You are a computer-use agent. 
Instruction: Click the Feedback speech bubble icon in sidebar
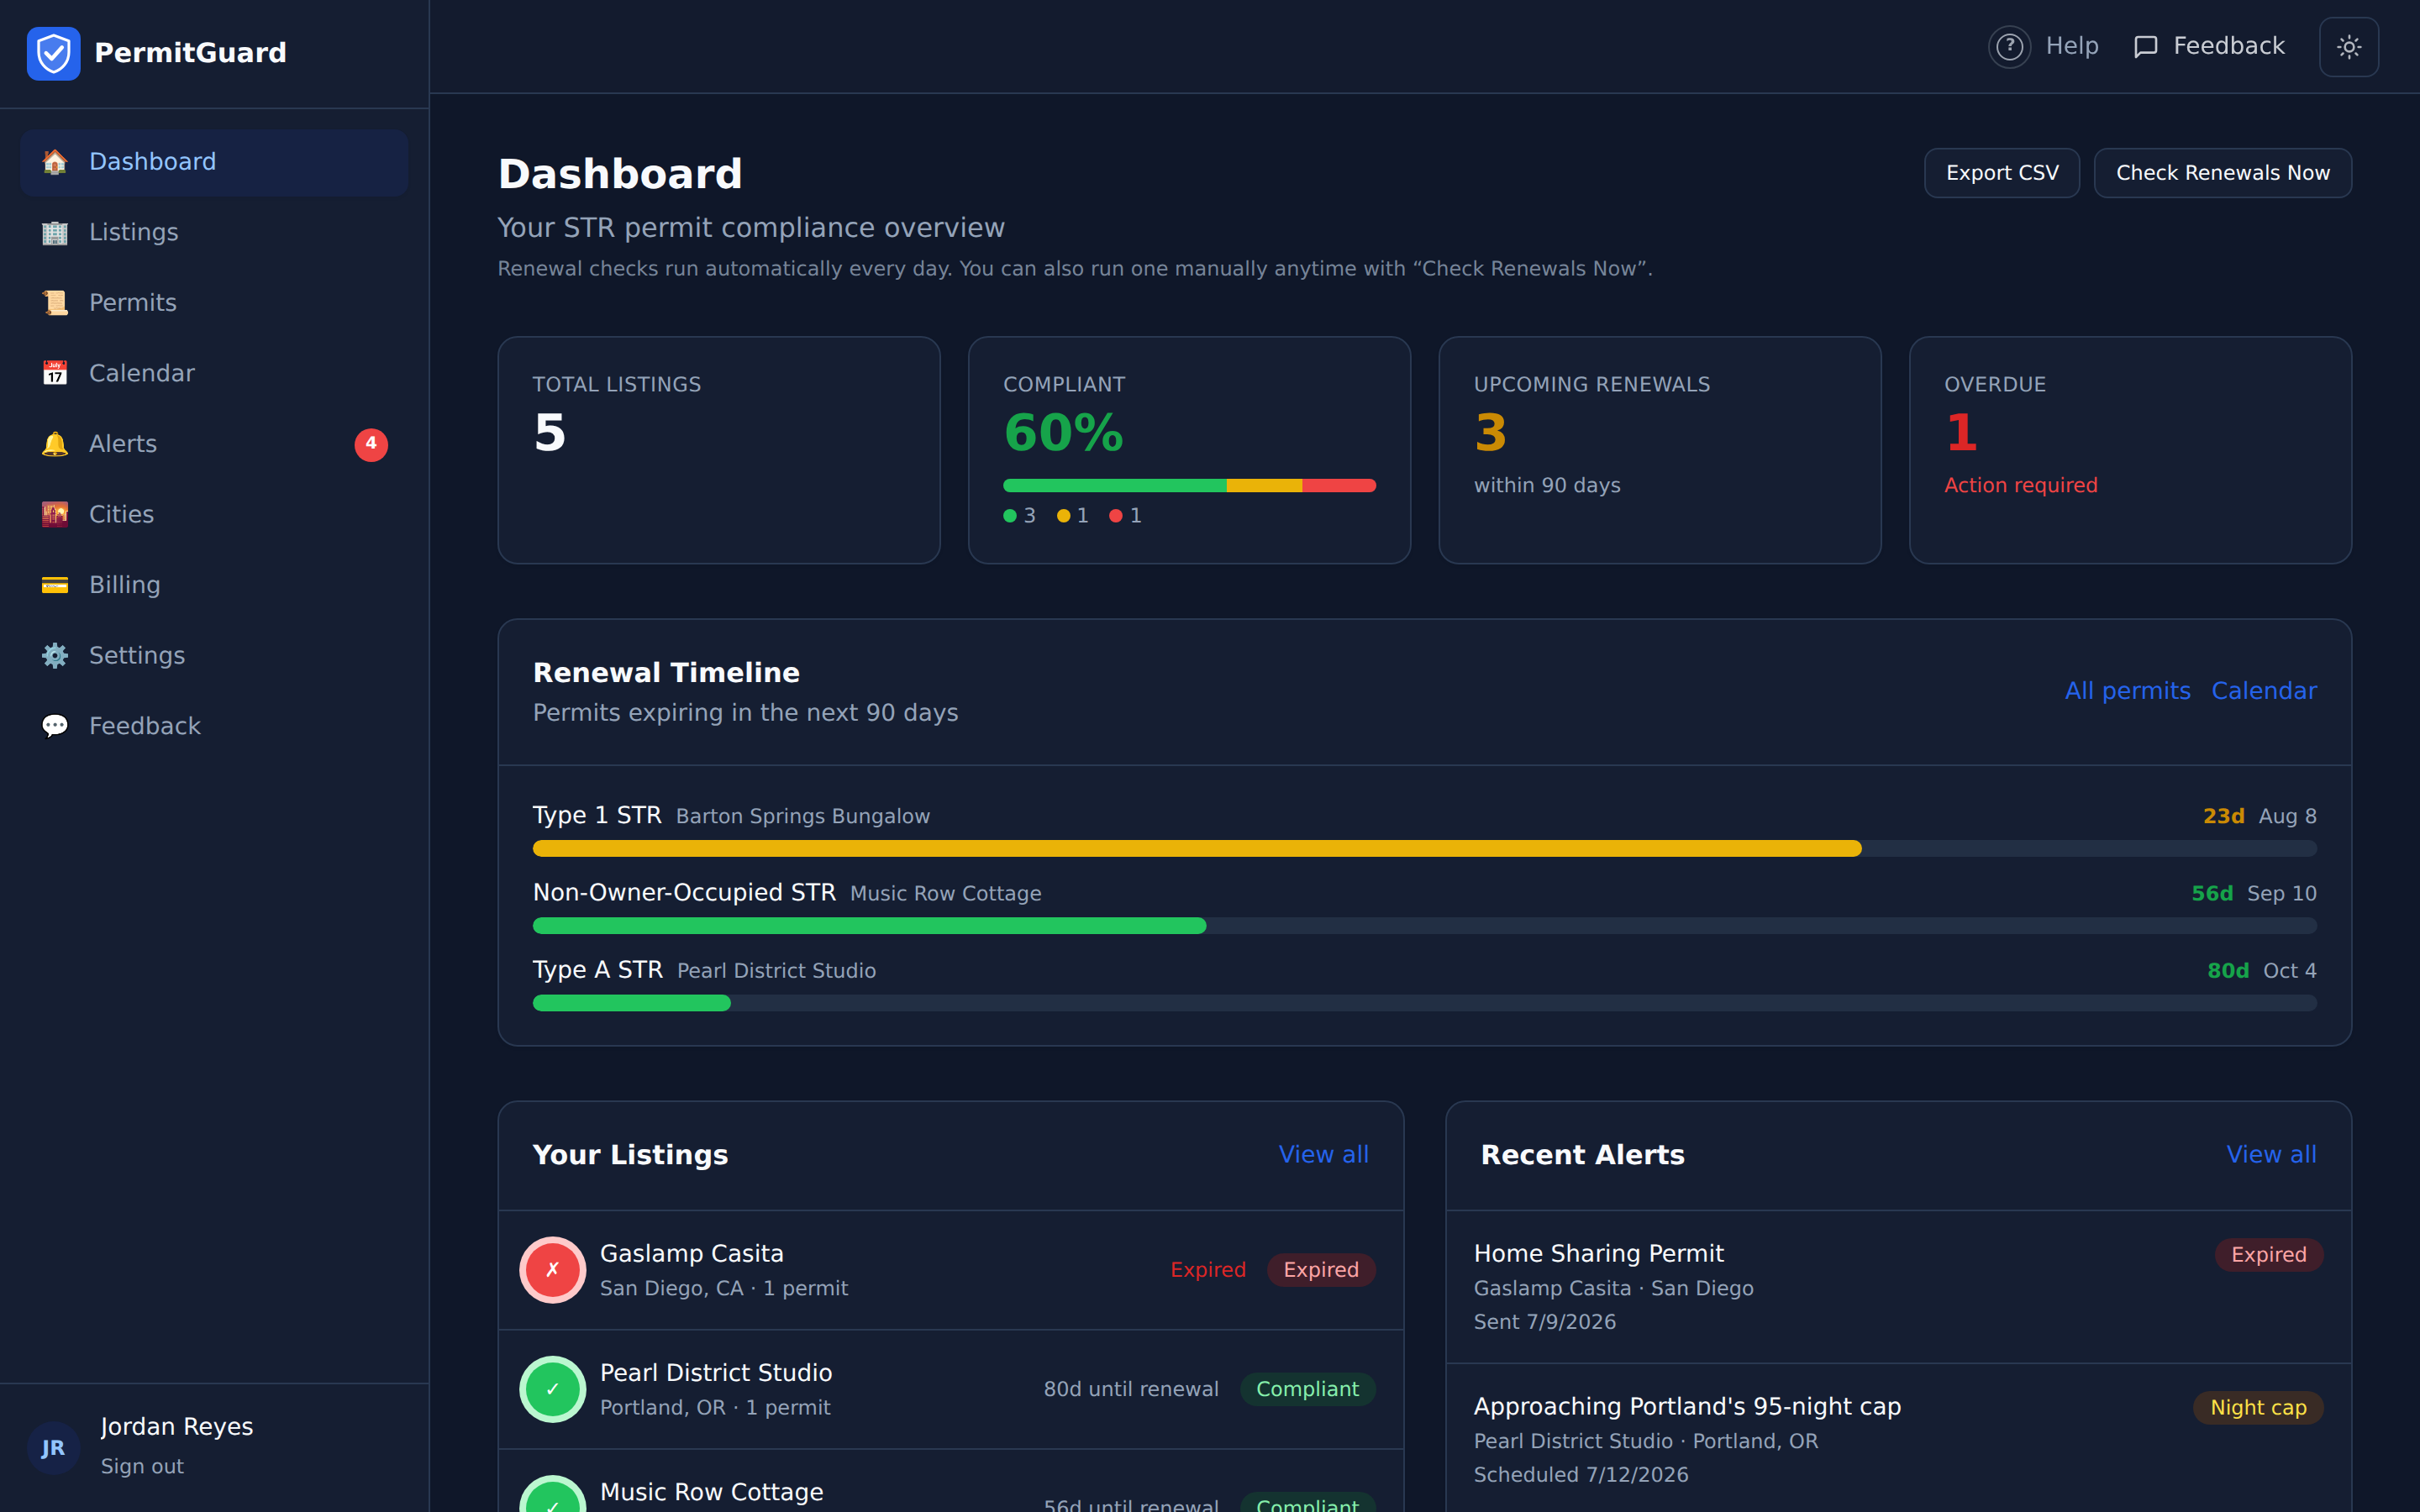pyautogui.click(x=55, y=726)
